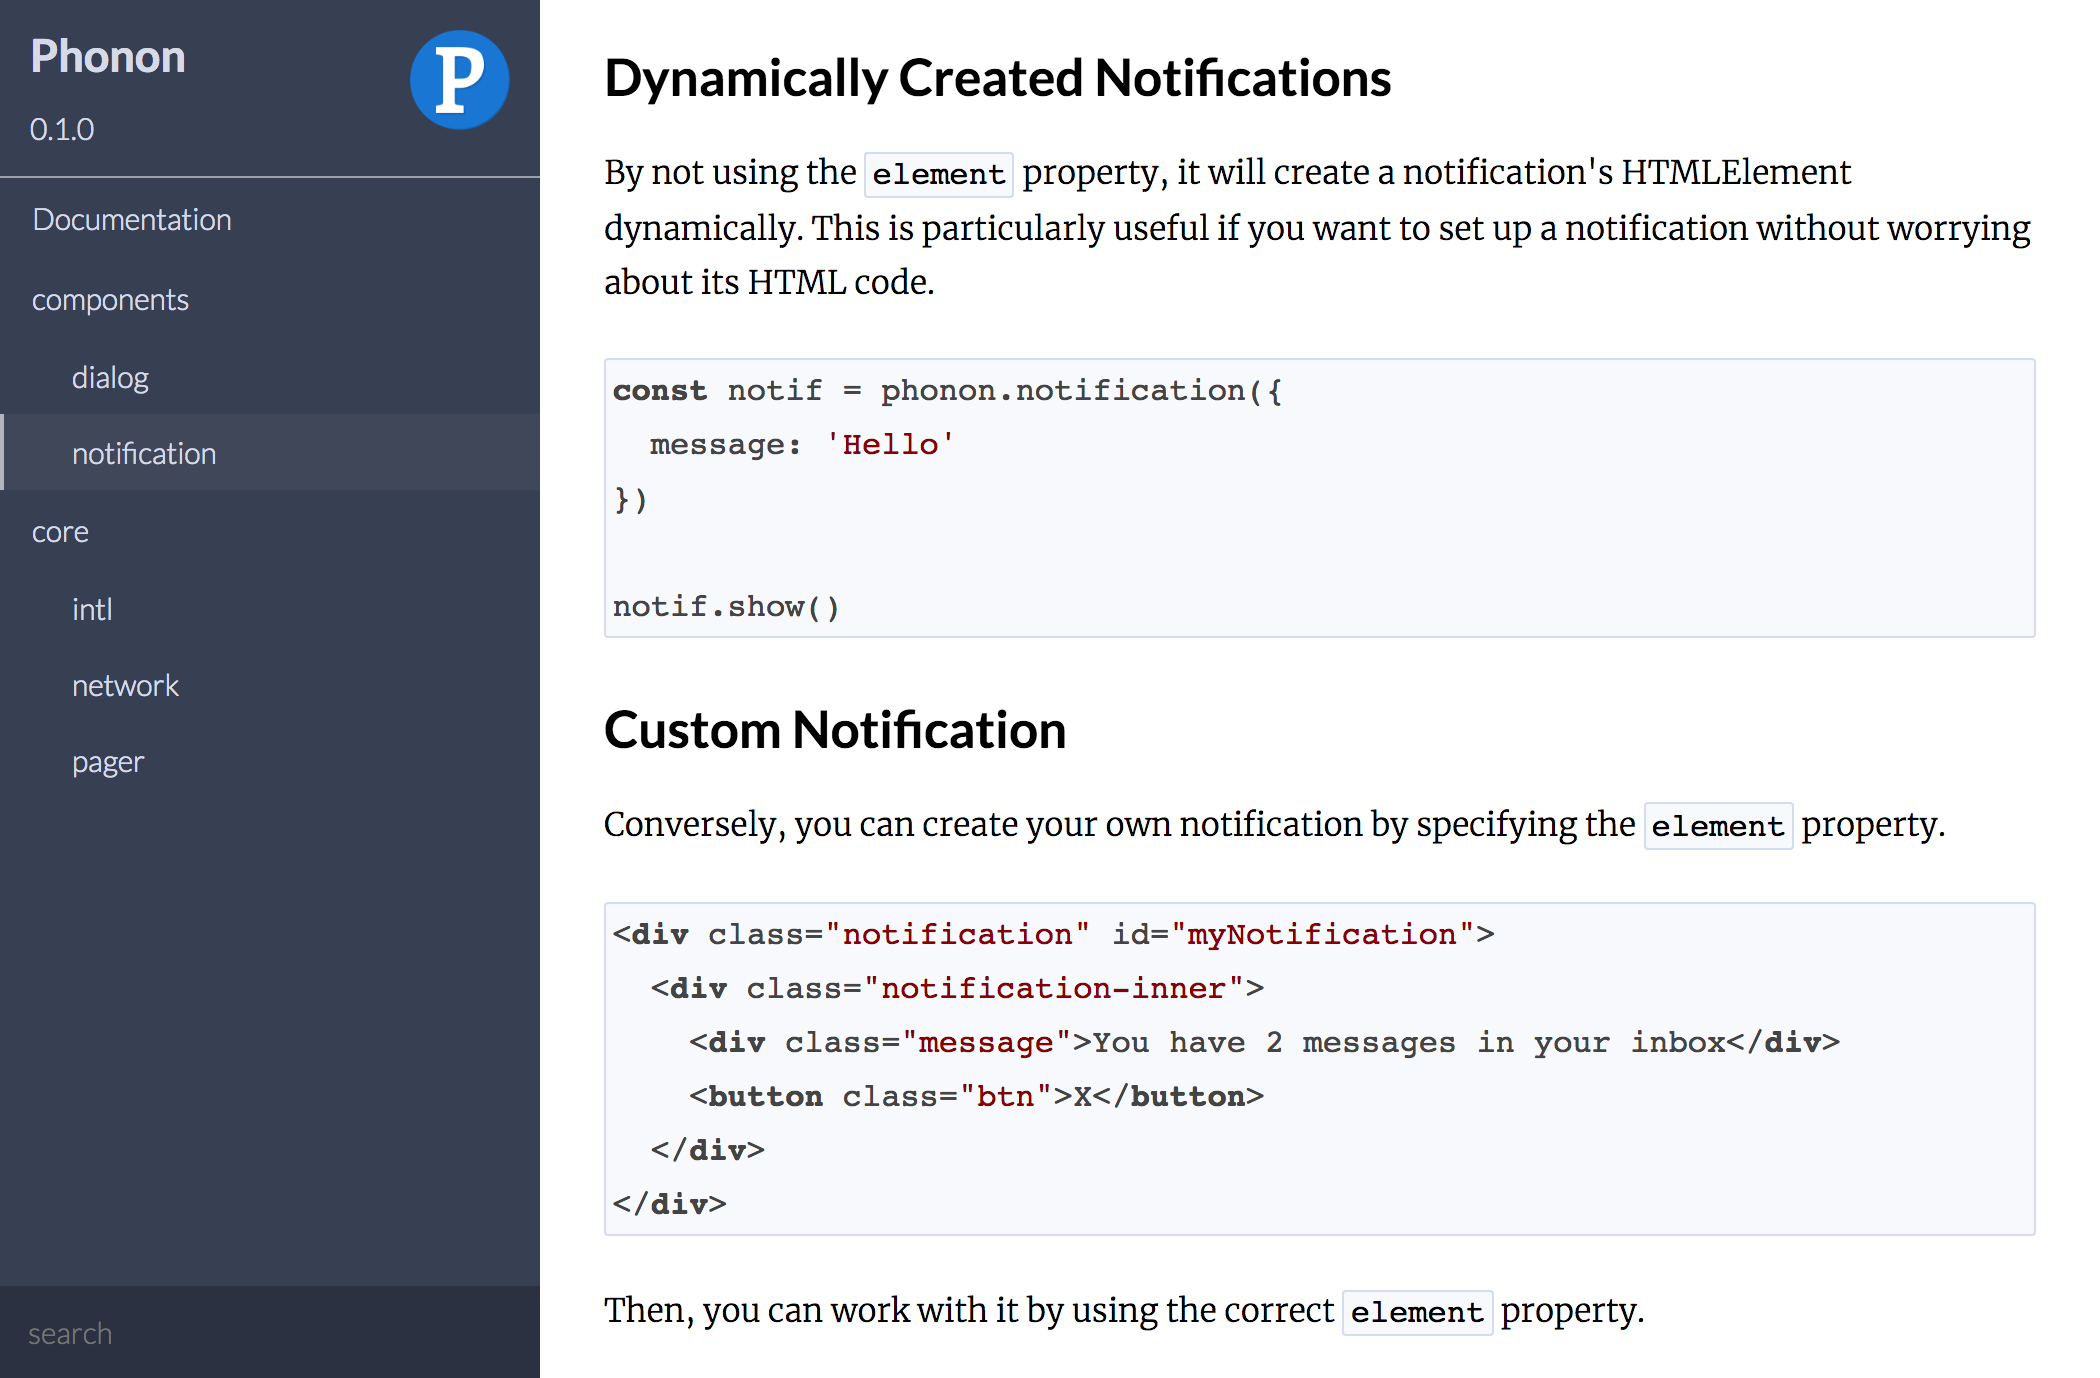The image size is (2100, 1378).
Task: Select core section in sidebar
Action: (x=60, y=532)
